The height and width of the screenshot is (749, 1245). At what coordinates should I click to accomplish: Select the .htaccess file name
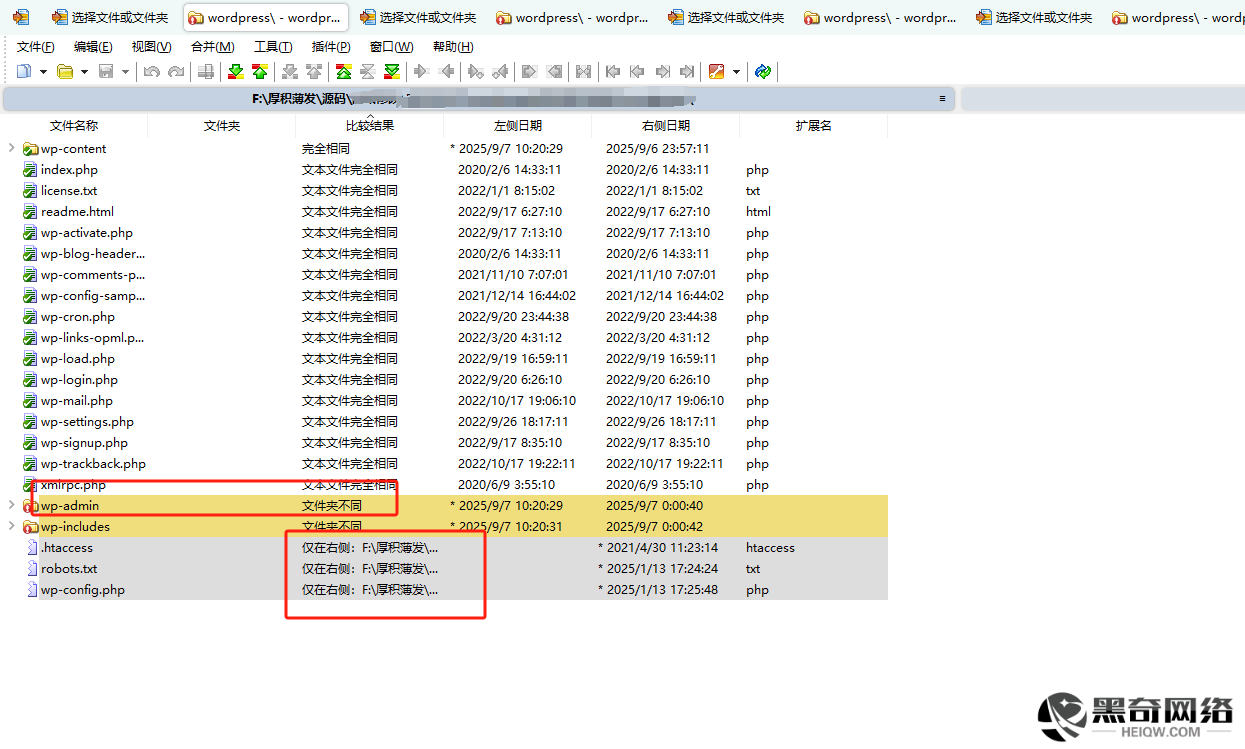tap(67, 548)
